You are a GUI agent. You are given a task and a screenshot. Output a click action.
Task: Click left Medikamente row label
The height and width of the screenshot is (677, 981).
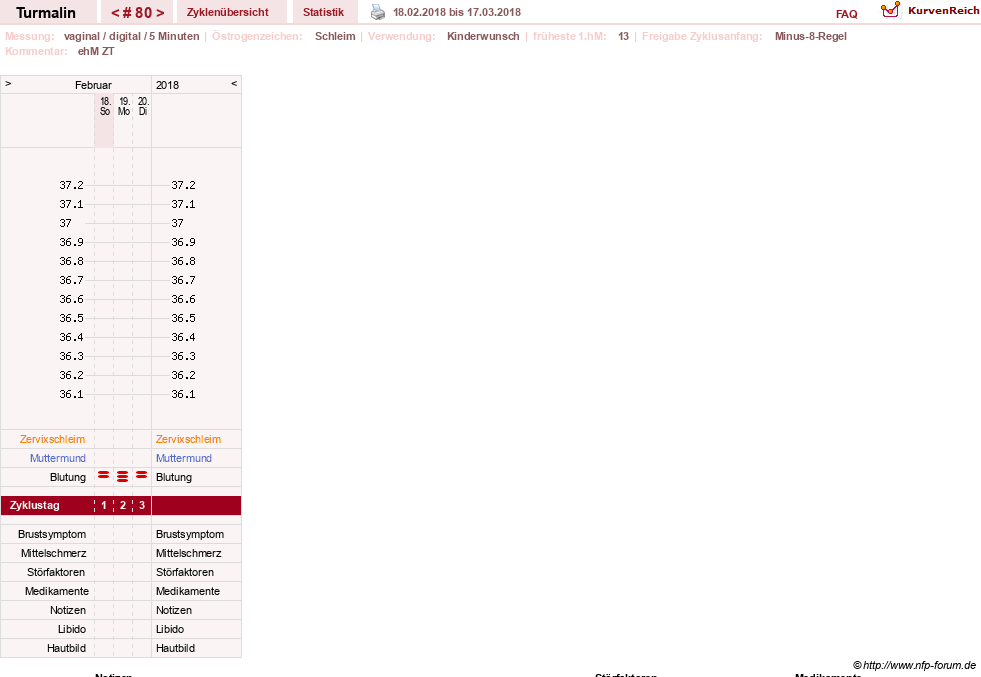57,591
